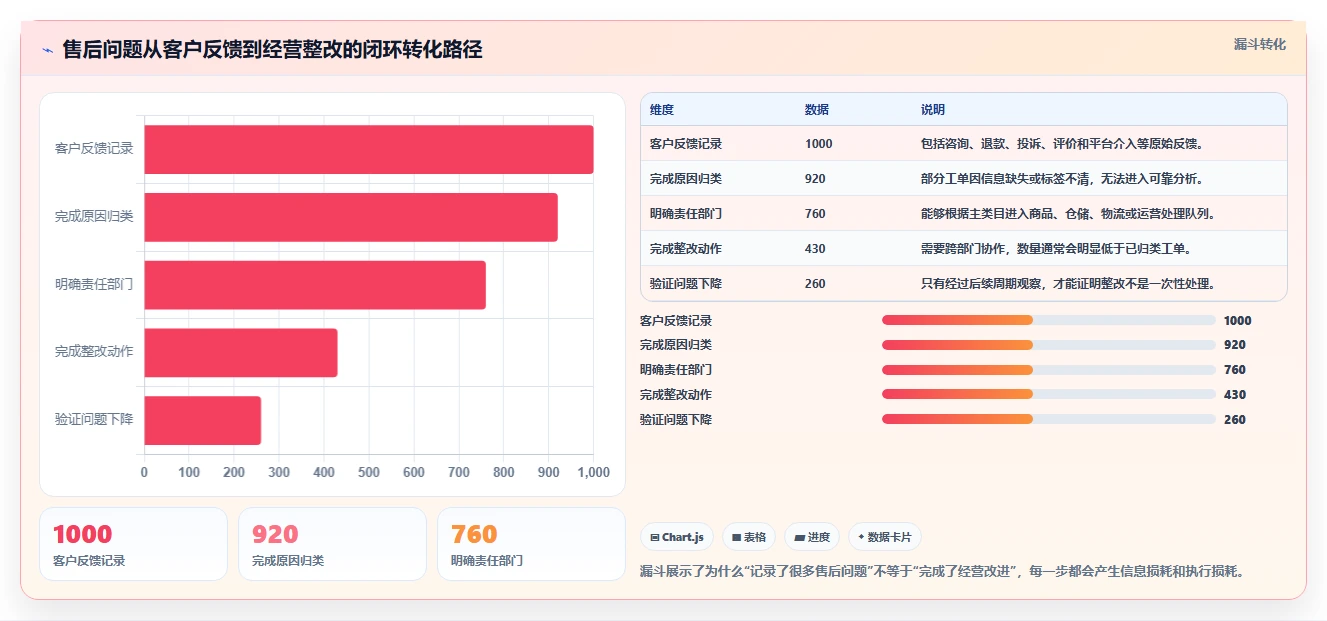
Task: Click the 760 value in the table
Action: pos(815,214)
